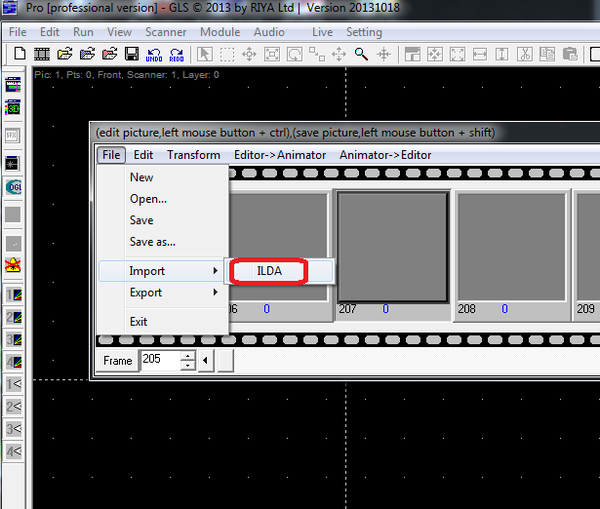Increase the Frame number with up stepper

pyautogui.click(x=188, y=356)
